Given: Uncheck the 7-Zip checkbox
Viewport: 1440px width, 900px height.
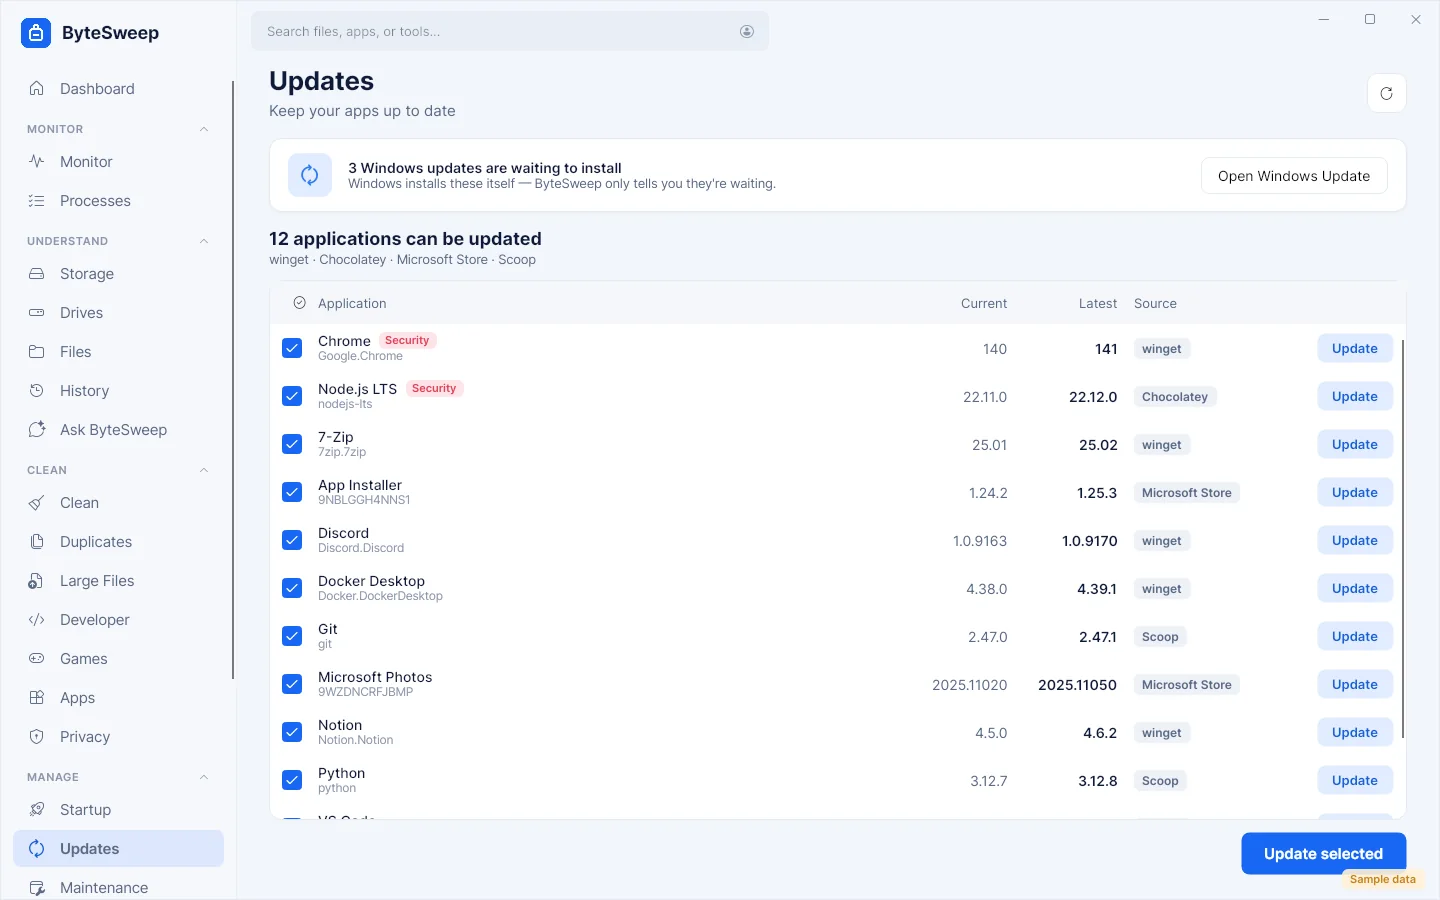Looking at the screenshot, I should coord(292,444).
